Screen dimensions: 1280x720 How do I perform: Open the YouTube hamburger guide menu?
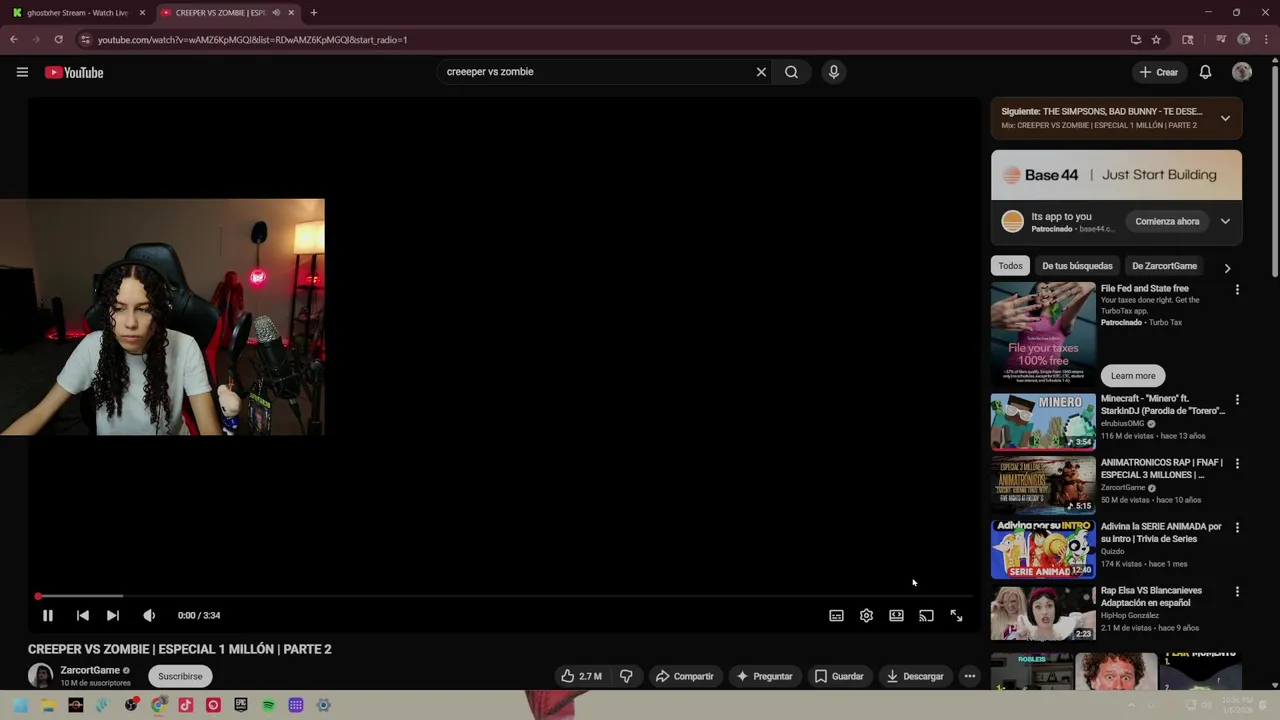[22, 72]
